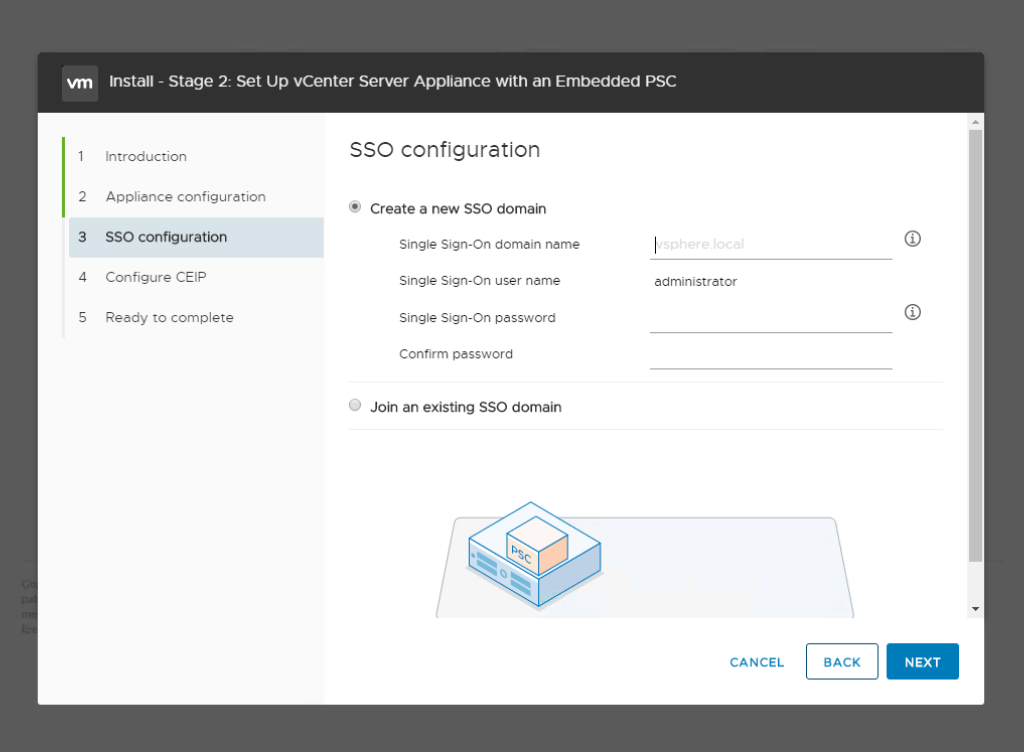This screenshot has width=1024, height=752.
Task: Click the NEXT button
Action: [922, 662]
